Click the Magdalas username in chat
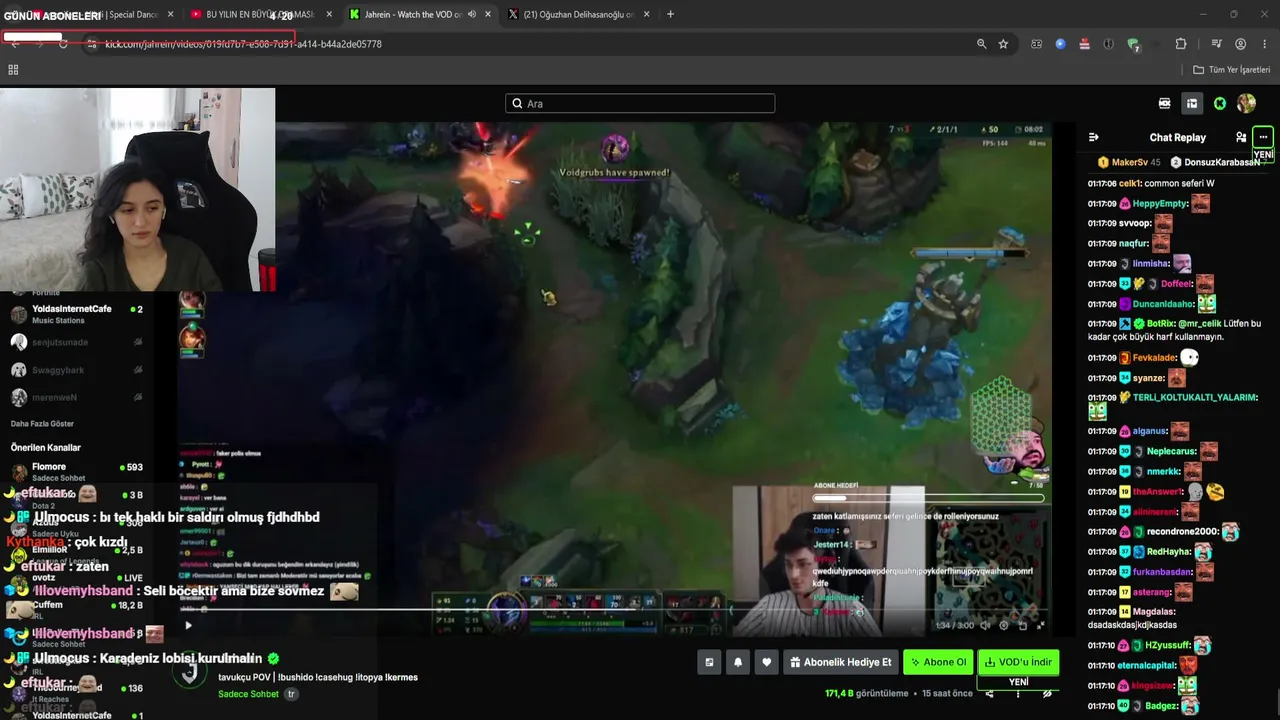Viewport: 1280px width, 720px height. click(x=1154, y=612)
